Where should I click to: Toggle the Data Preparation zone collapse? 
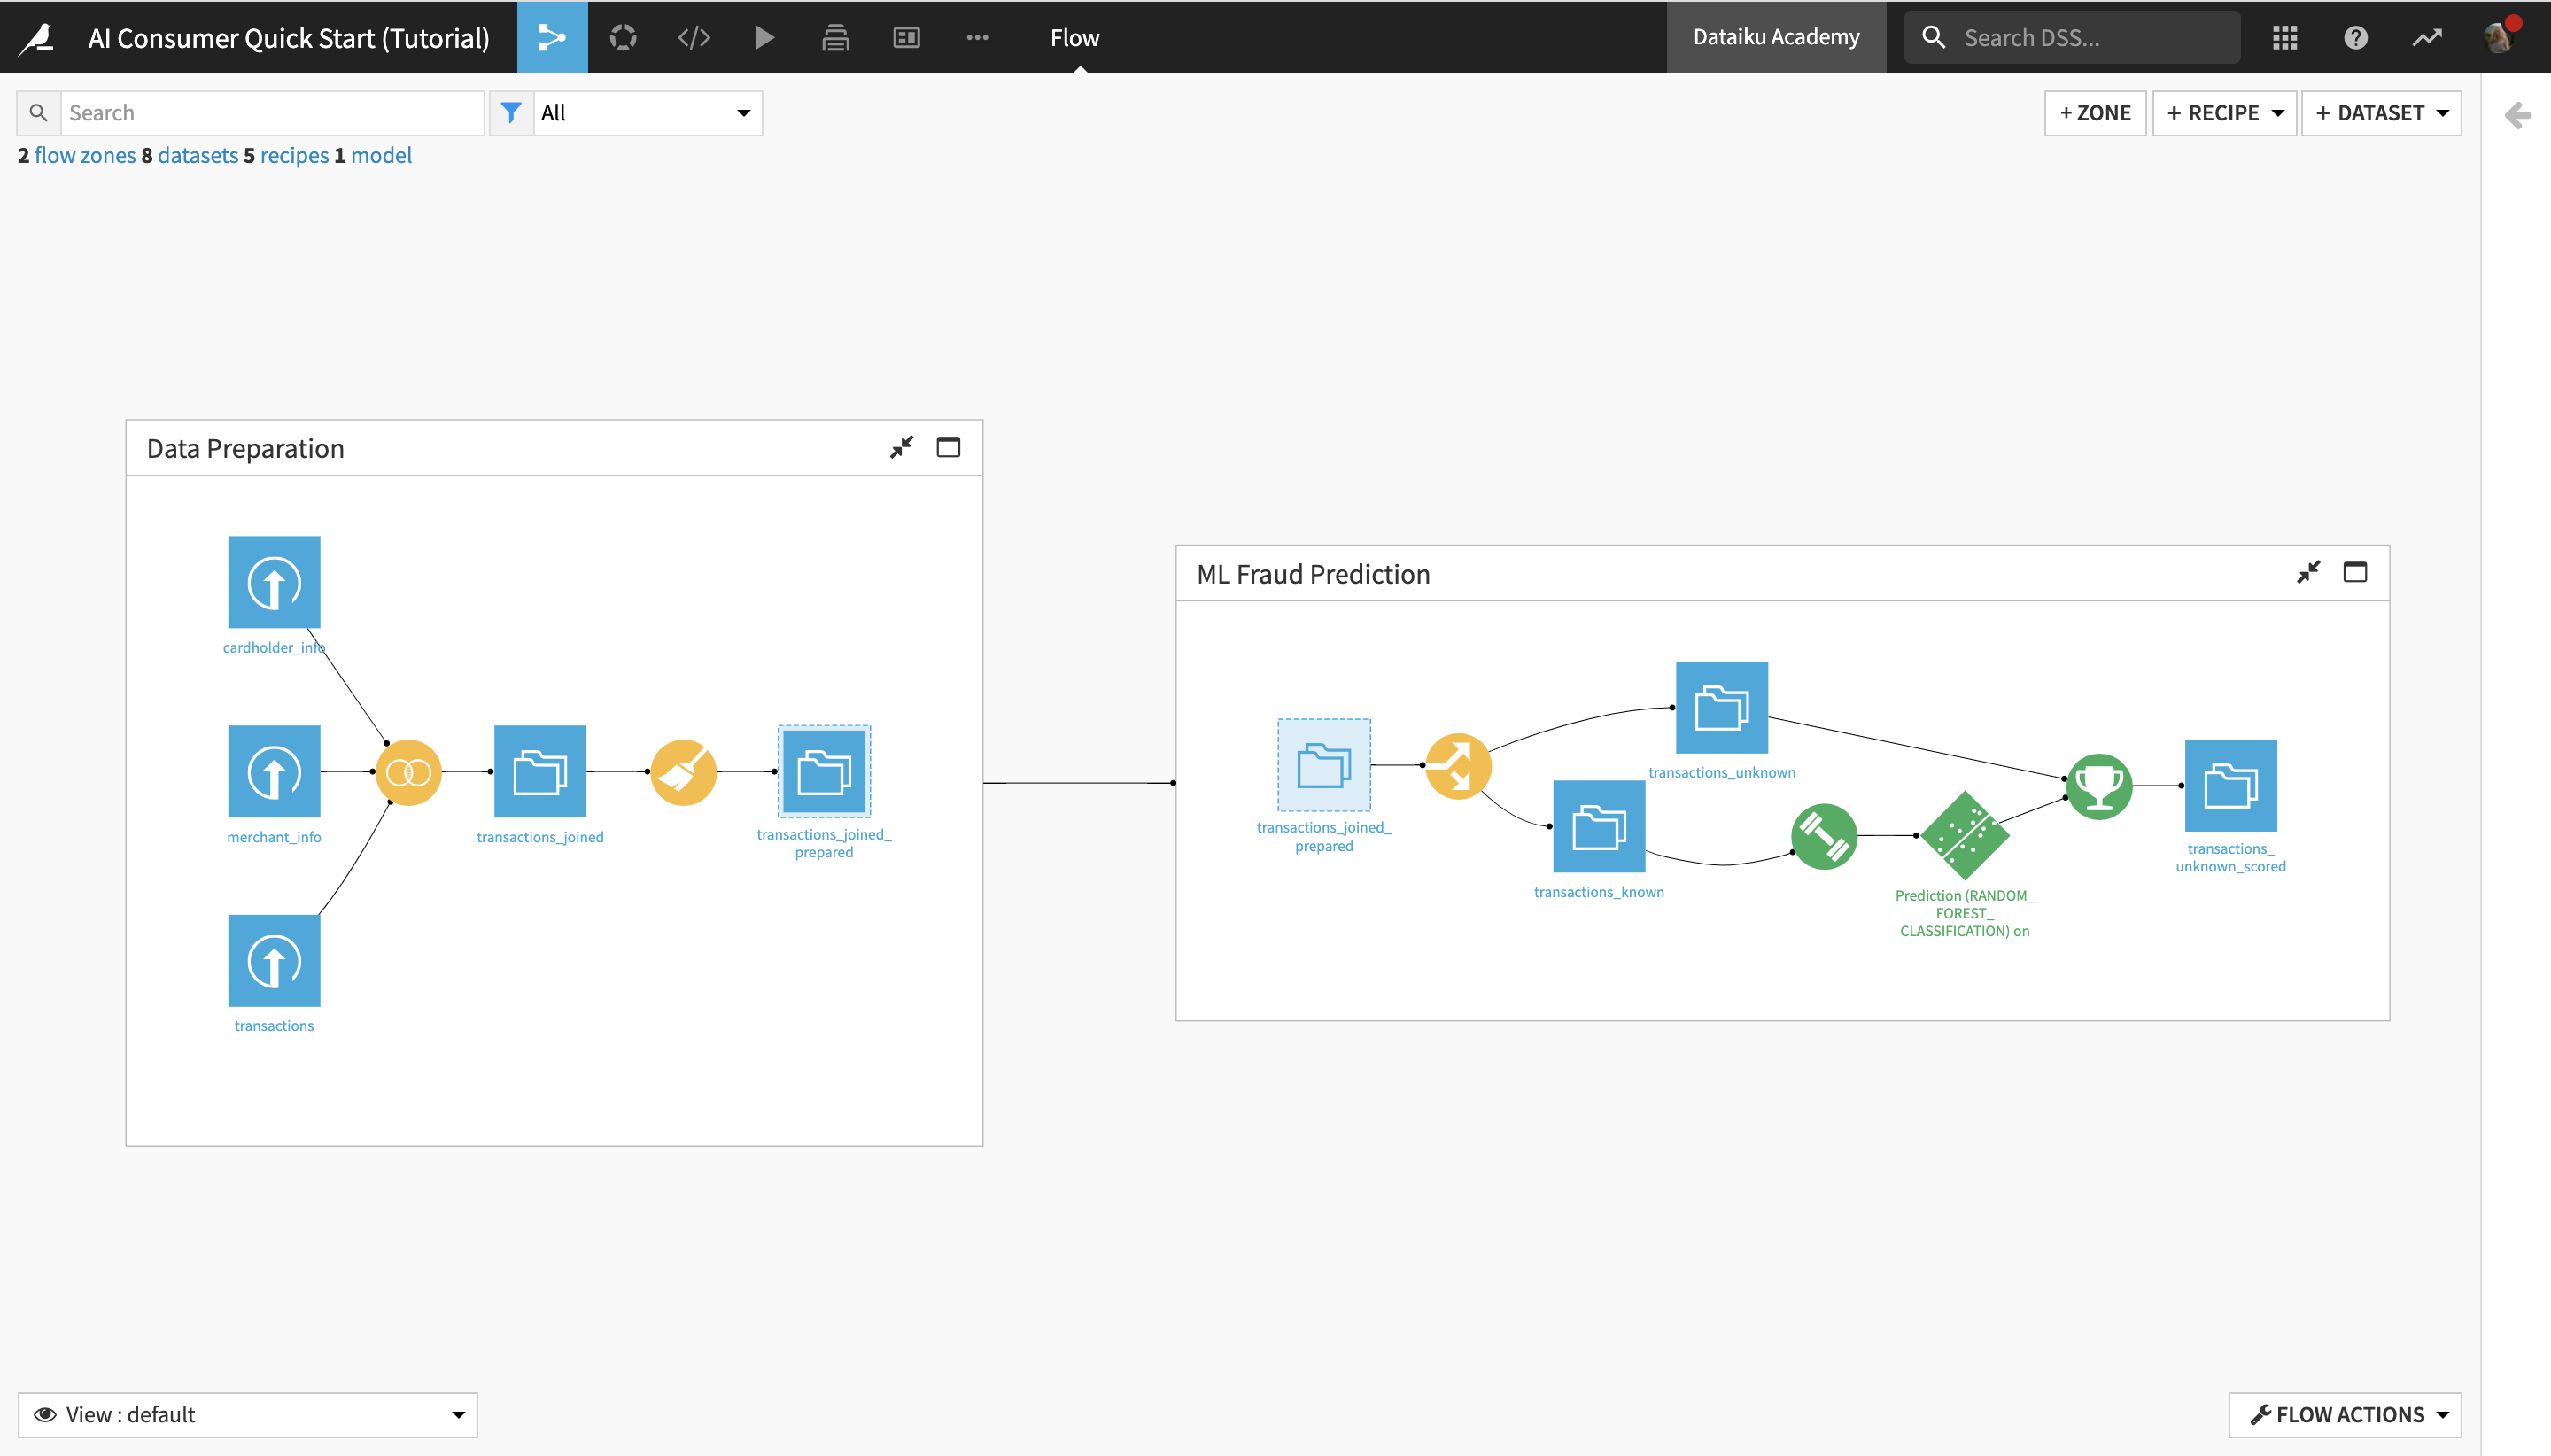[903, 446]
